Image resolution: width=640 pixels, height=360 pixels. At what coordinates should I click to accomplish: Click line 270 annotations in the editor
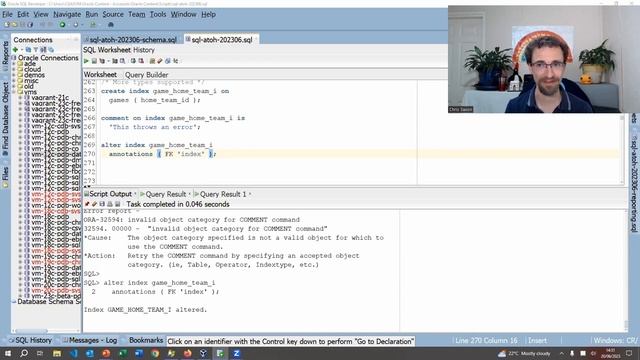click(131, 154)
